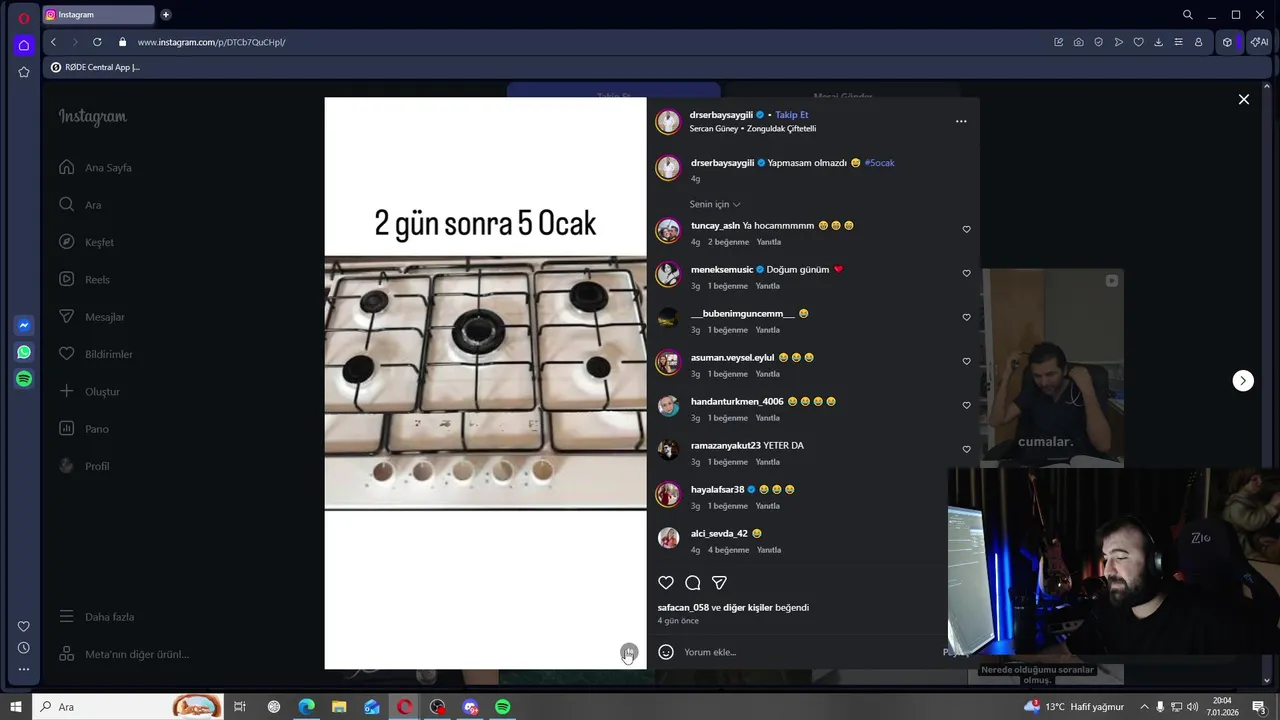This screenshot has height=720, width=1280.
Task: Like tuncay_asln's comment
Action: 966,229
